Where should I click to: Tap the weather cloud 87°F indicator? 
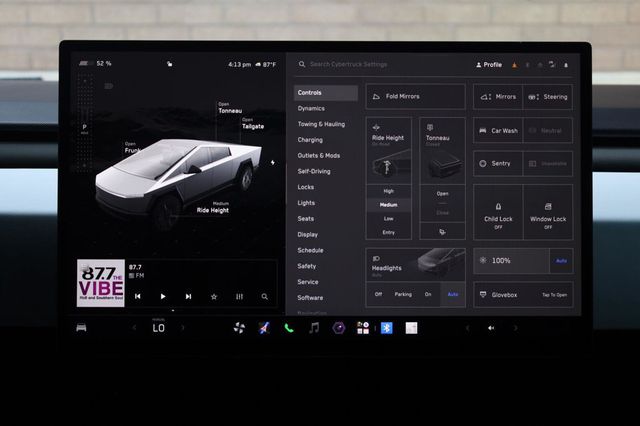[266, 64]
